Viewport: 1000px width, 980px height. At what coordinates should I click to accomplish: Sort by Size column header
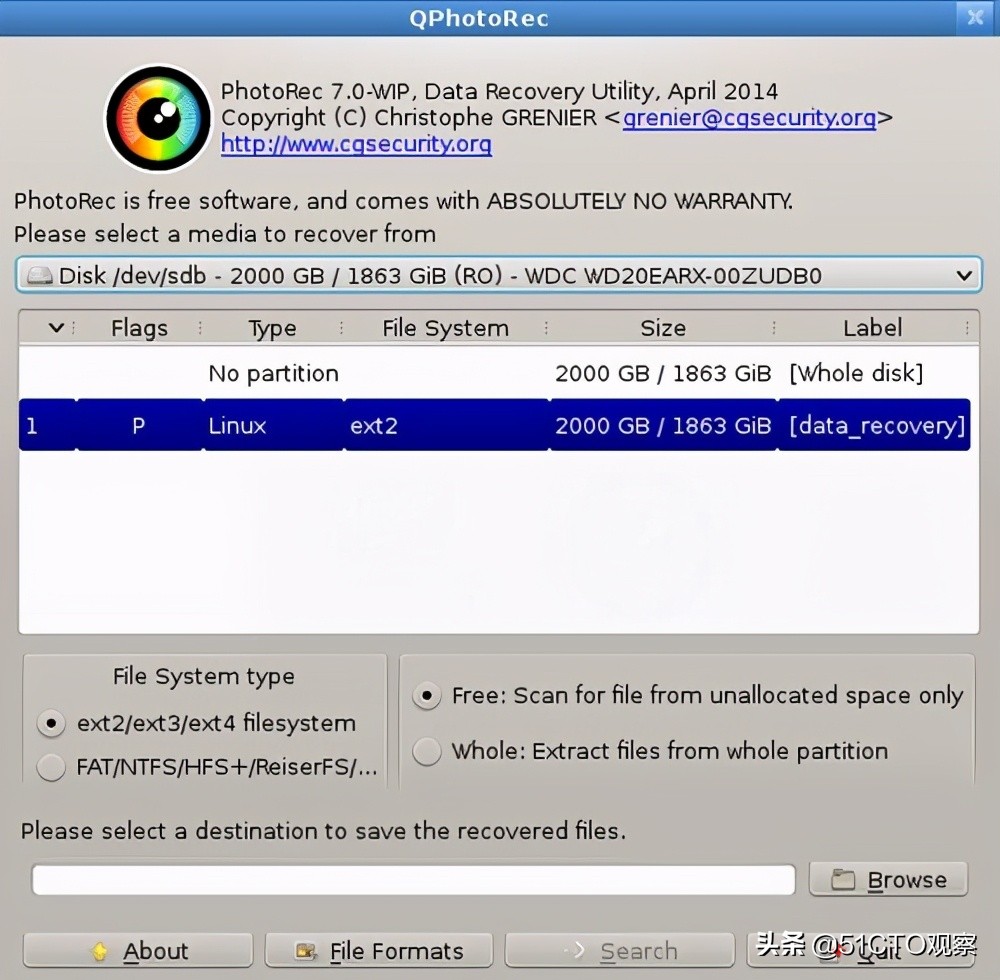[663, 328]
